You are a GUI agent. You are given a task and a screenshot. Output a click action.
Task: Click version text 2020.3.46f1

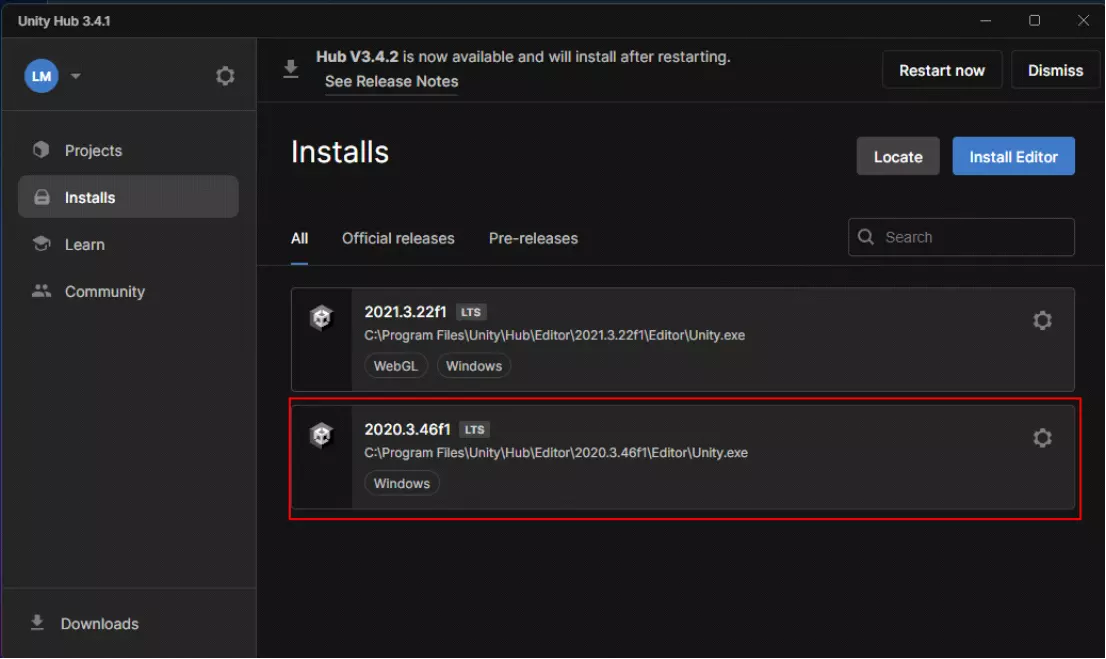(407, 429)
